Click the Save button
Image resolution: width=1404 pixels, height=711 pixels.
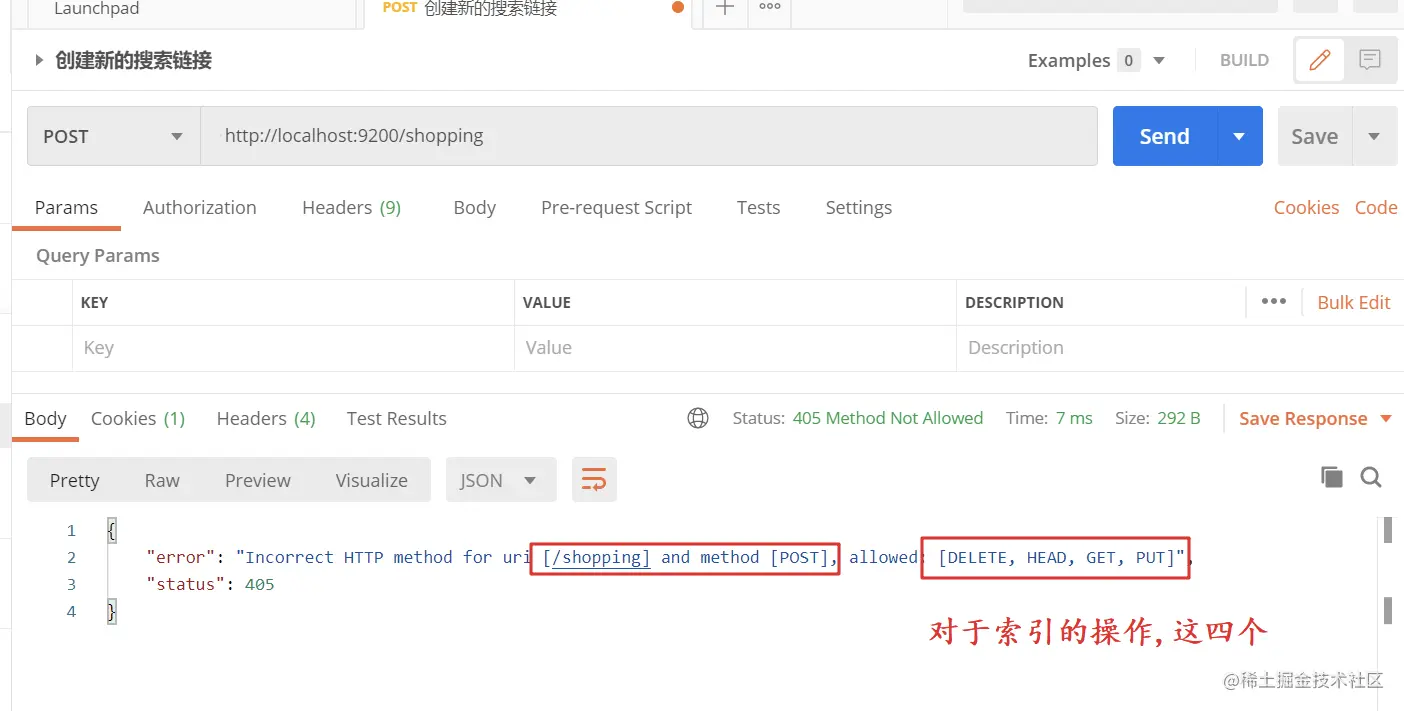(x=1315, y=136)
